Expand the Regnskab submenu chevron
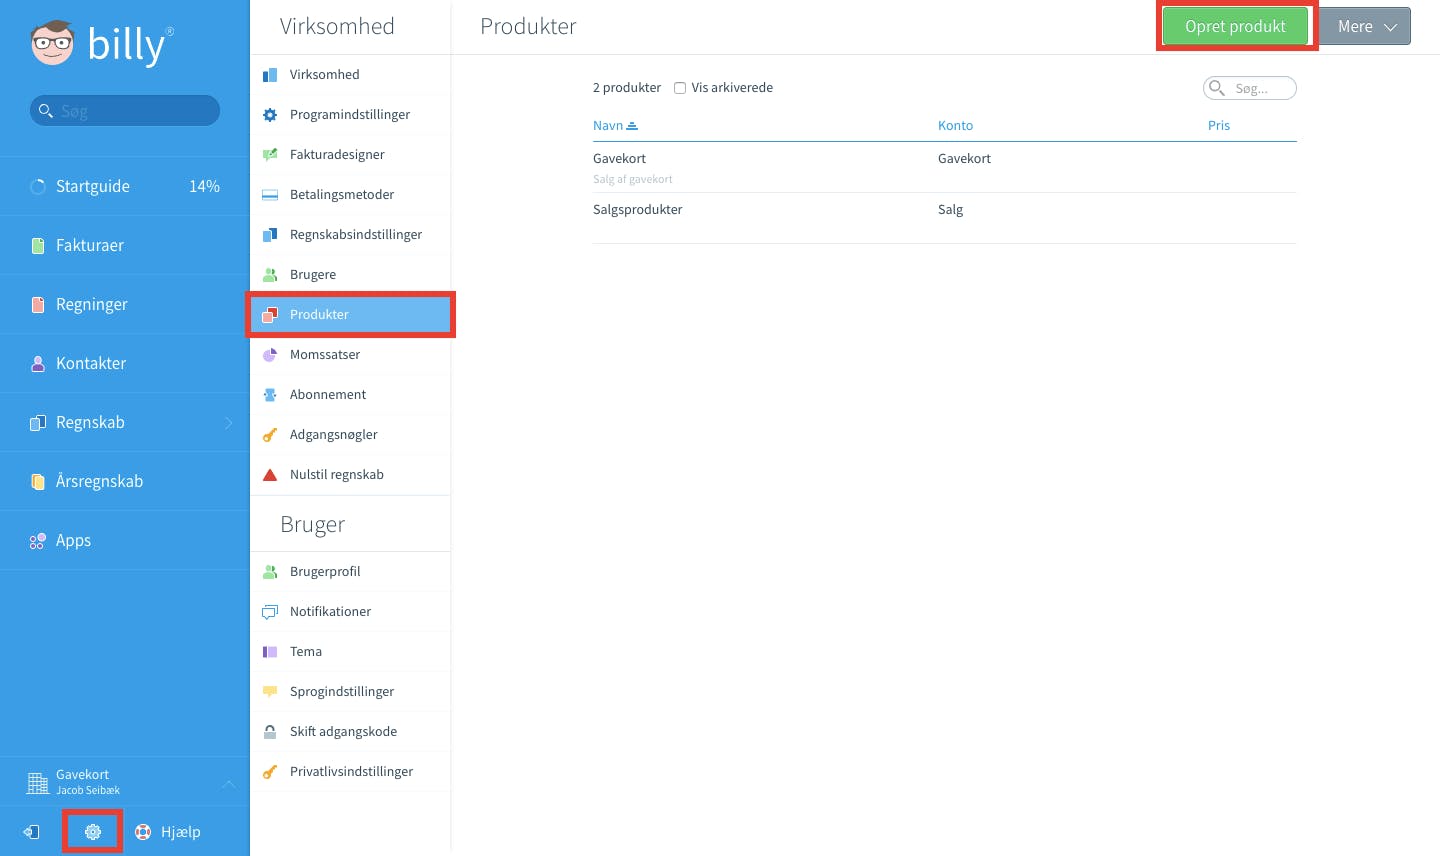This screenshot has height=856, width=1440. coord(228,423)
